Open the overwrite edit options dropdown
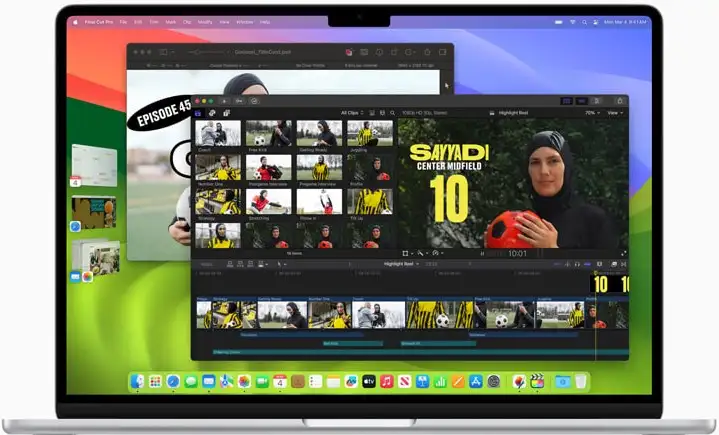This screenshot has height=435, width=719. click(263, 264)
